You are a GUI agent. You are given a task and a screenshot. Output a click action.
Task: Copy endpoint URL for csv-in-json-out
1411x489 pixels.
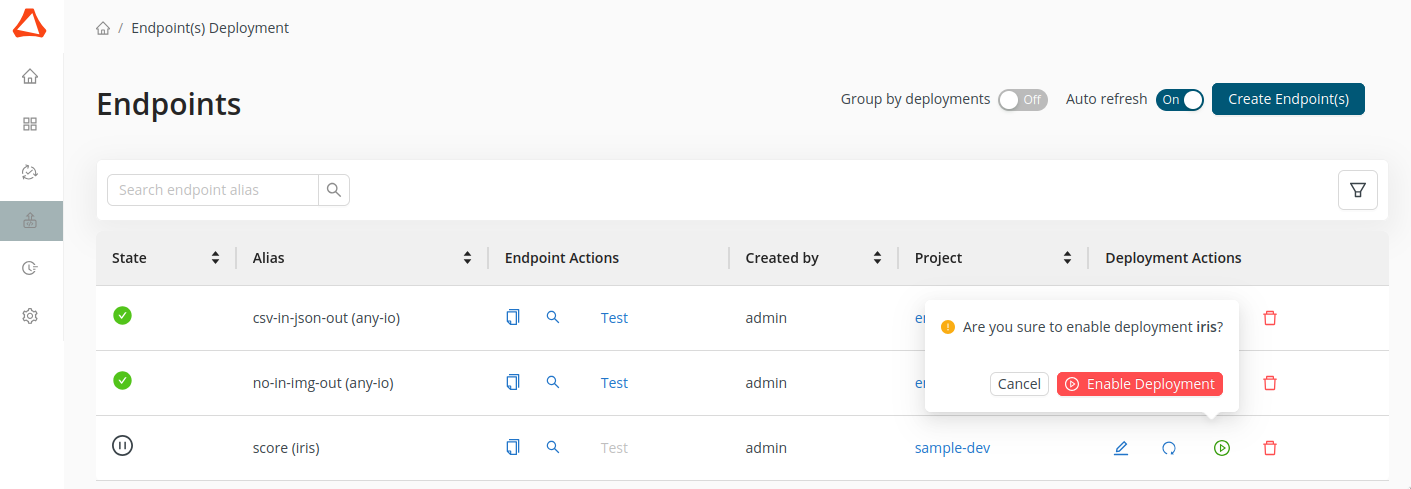pos(513,318)
